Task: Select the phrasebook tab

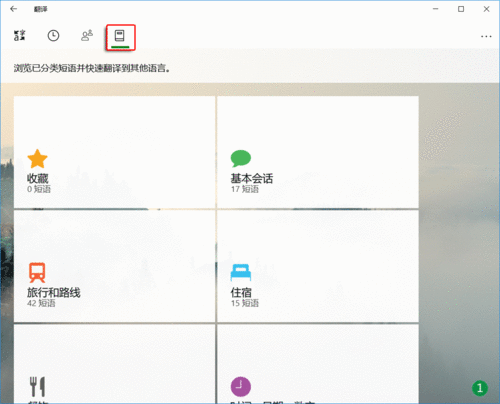Action: click(120, 35)
